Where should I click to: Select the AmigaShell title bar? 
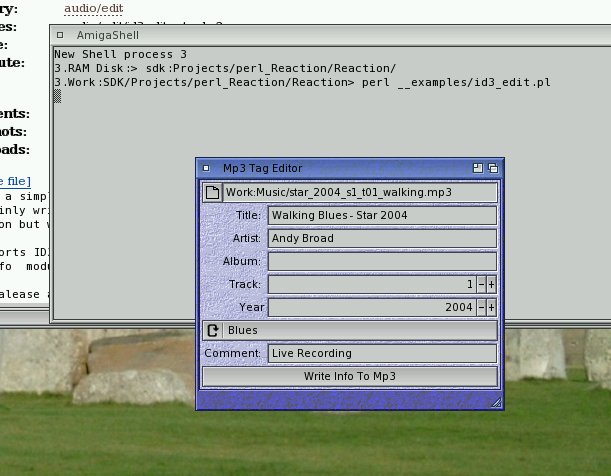click(330, 35)
